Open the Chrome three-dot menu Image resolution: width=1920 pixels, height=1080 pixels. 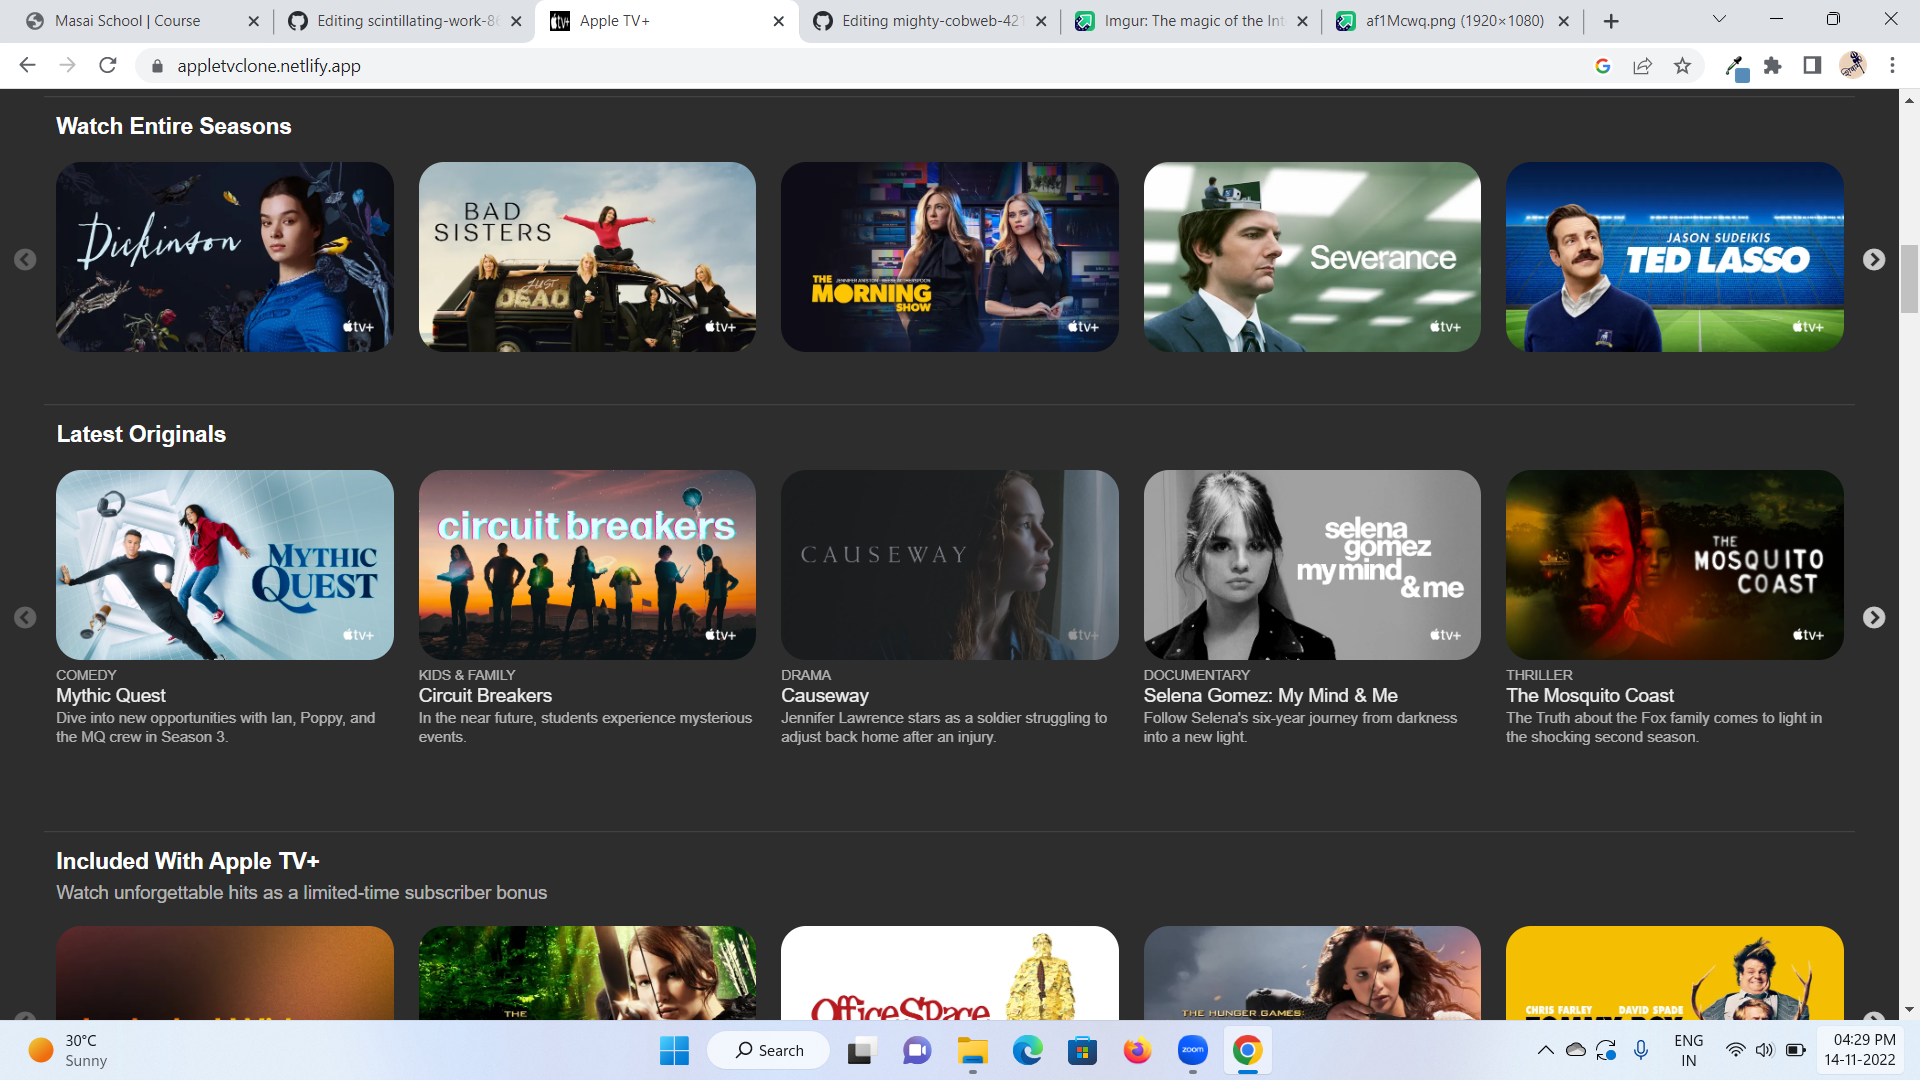pyautogui.click(x=1892, y=66)
